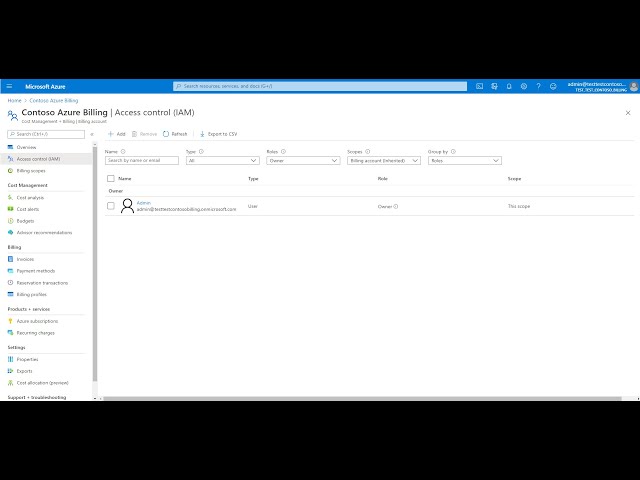Open the hamburger portal menu
Image resolution: width=640 pixels, height=480 pixels.
tap(9, 86)
